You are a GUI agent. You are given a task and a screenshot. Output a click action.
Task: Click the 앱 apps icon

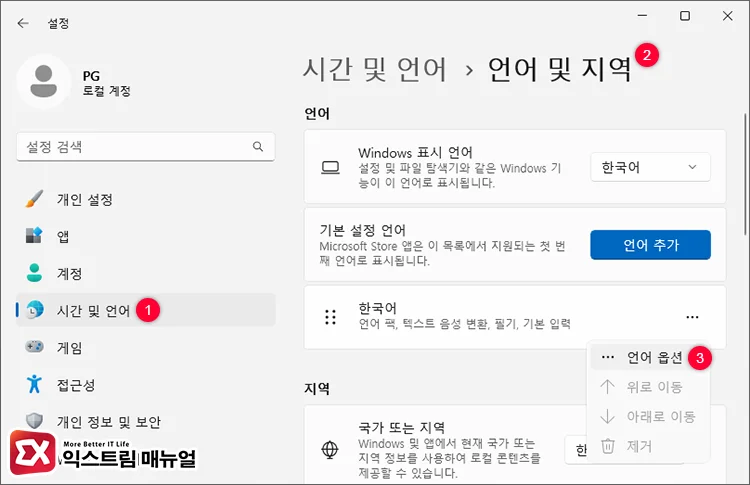click(x=34, y=236)
